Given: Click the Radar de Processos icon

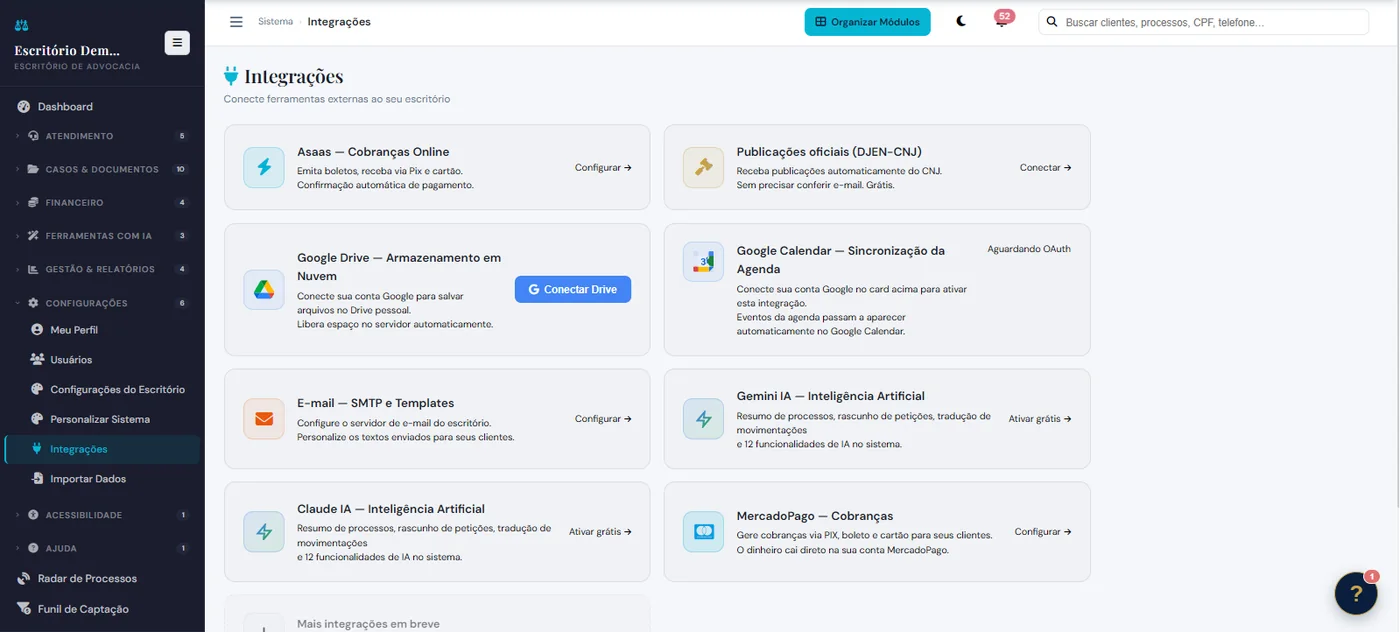Looking at the screenshot, I should [x=24, y=579].
